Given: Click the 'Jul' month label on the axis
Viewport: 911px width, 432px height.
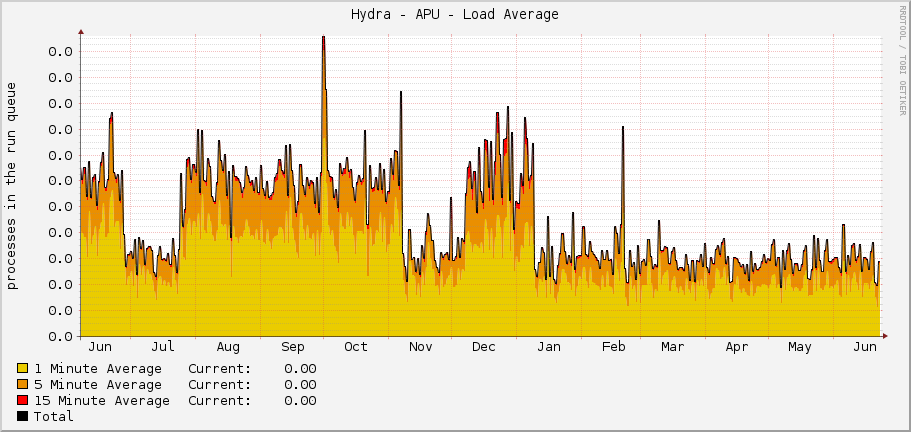Looking at the screenshot, I should (x=163, y=347).
